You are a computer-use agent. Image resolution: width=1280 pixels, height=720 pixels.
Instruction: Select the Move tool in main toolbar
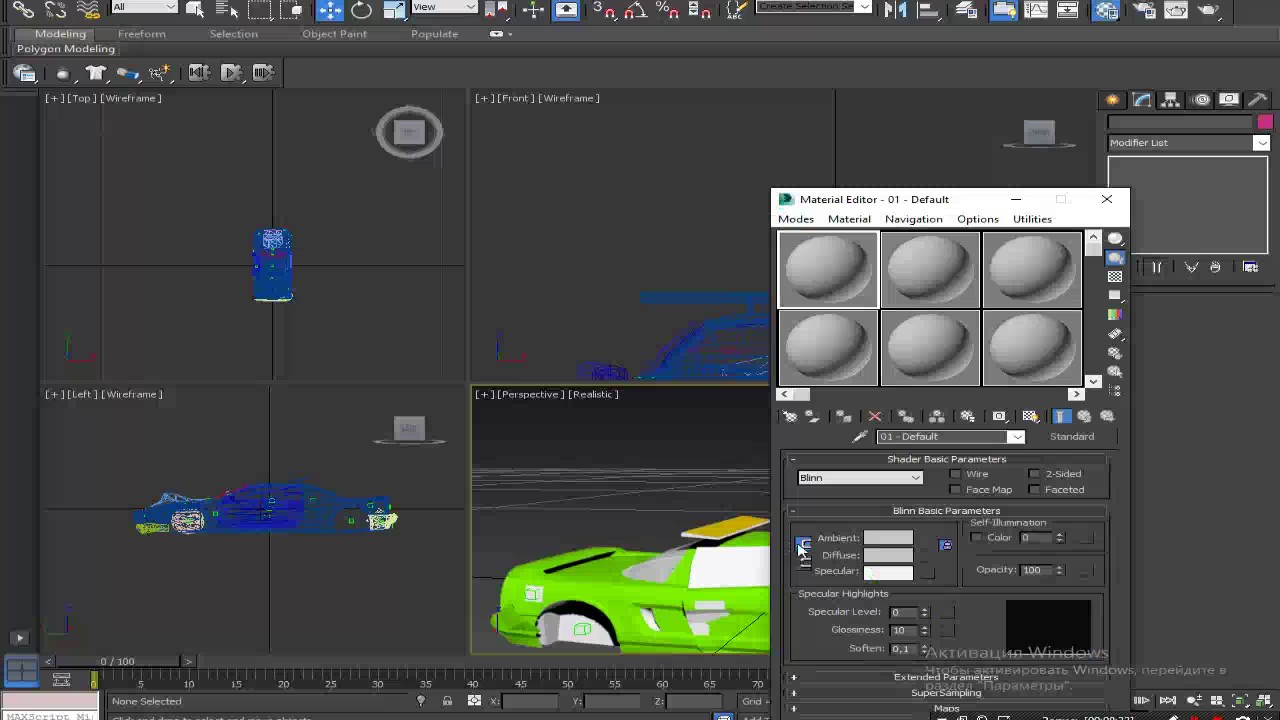330,10
